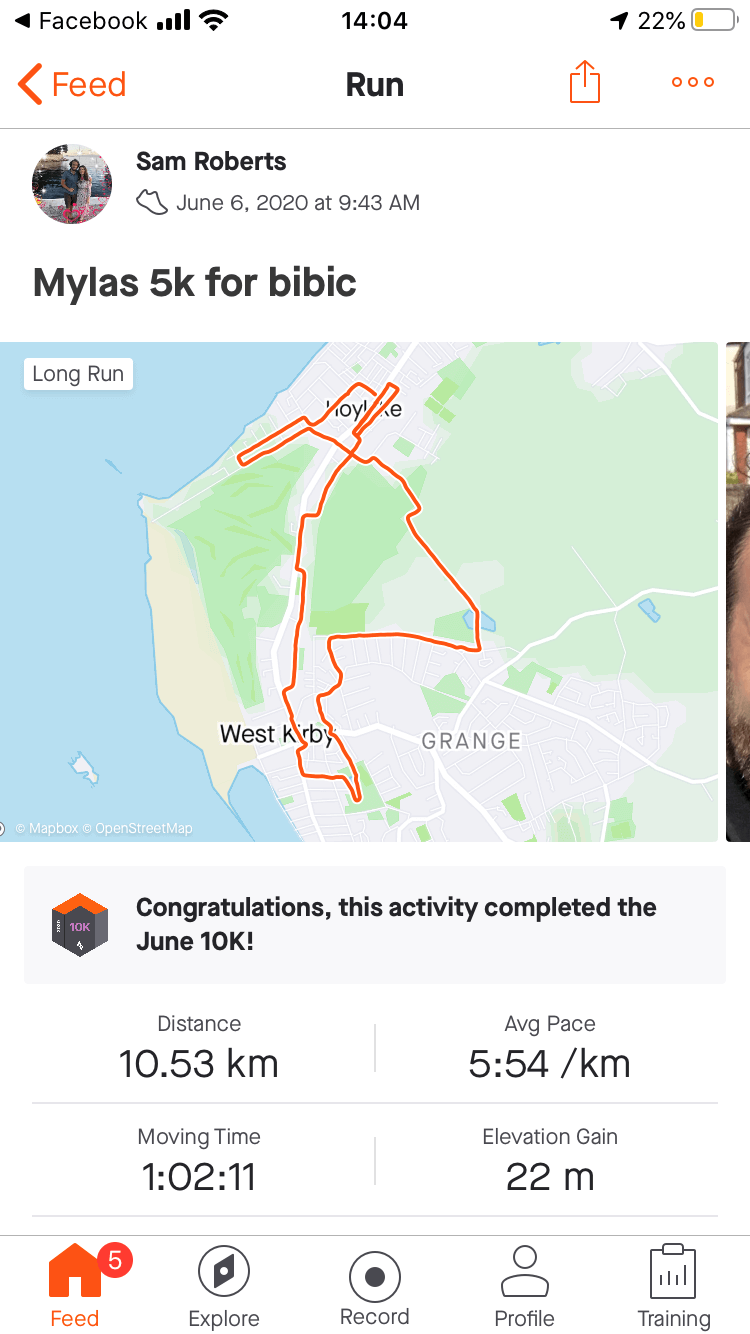Screen dimensions: 750x1334
Task: Open Sam Roberts profile name link
Action: 211,162
